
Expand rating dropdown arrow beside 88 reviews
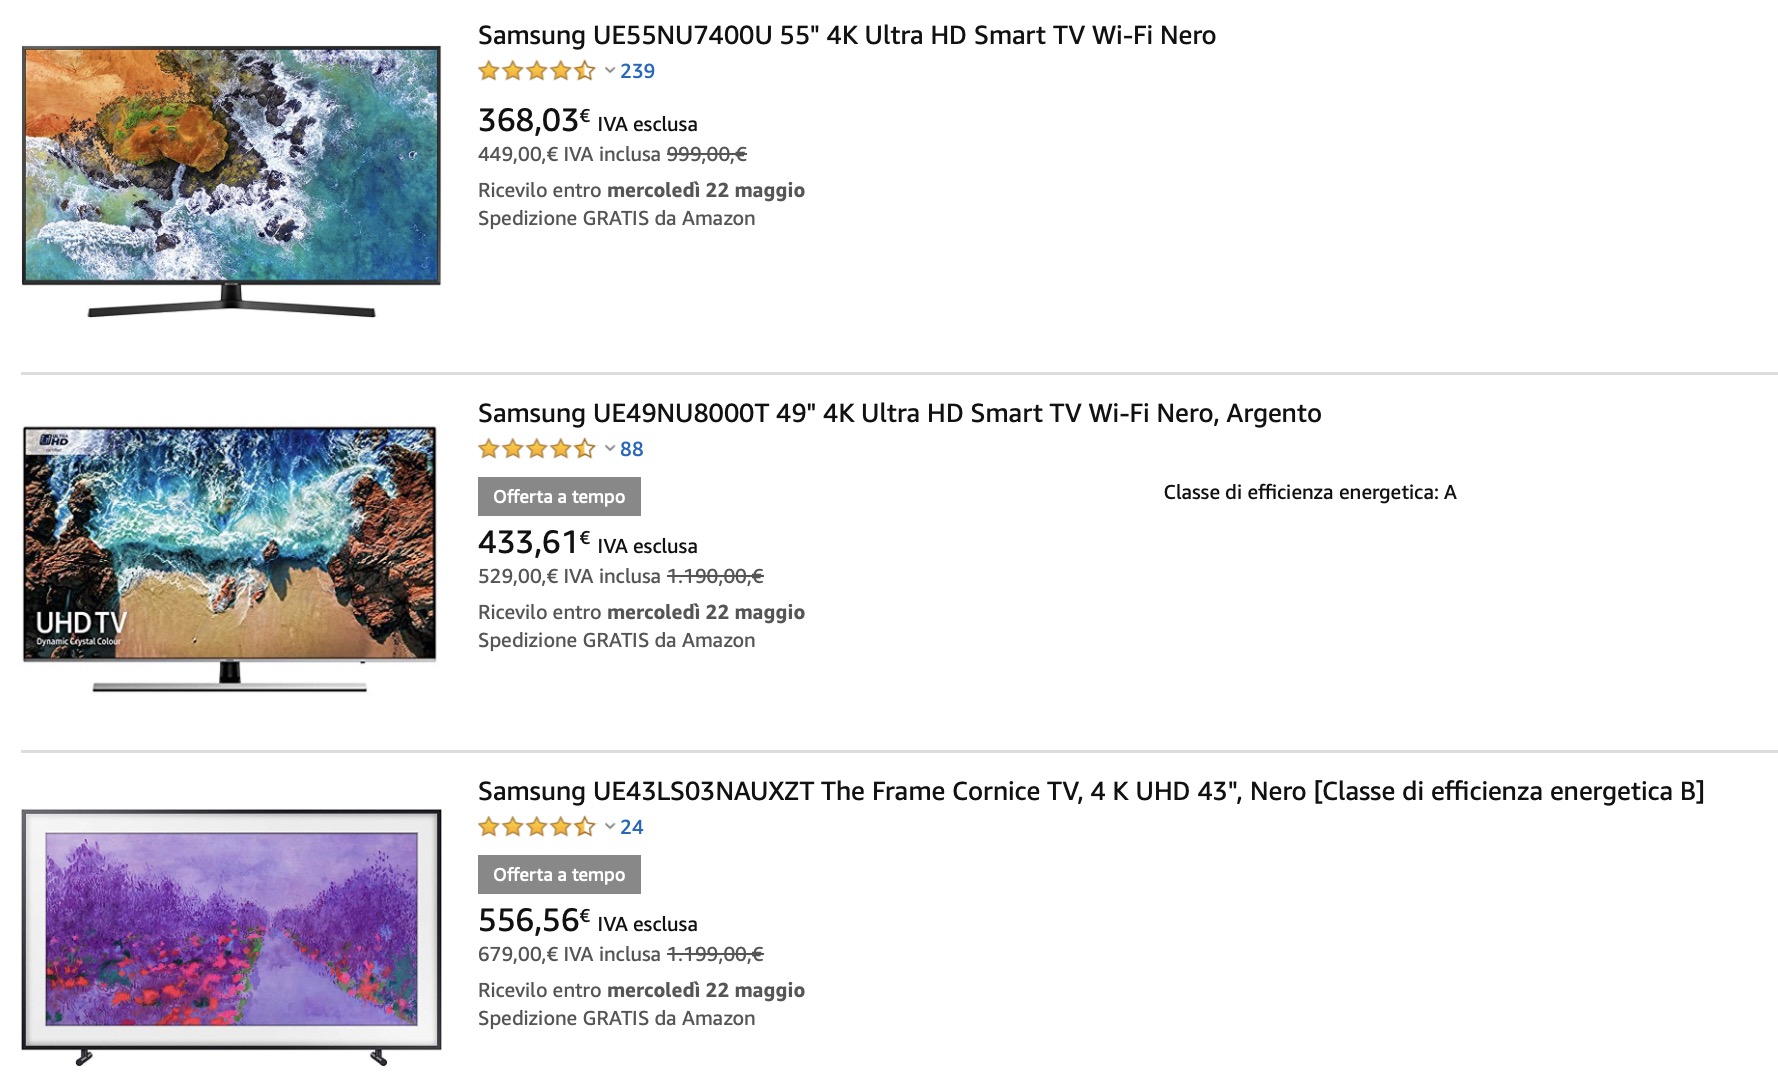pyautogui.click(x=609, y=449)
